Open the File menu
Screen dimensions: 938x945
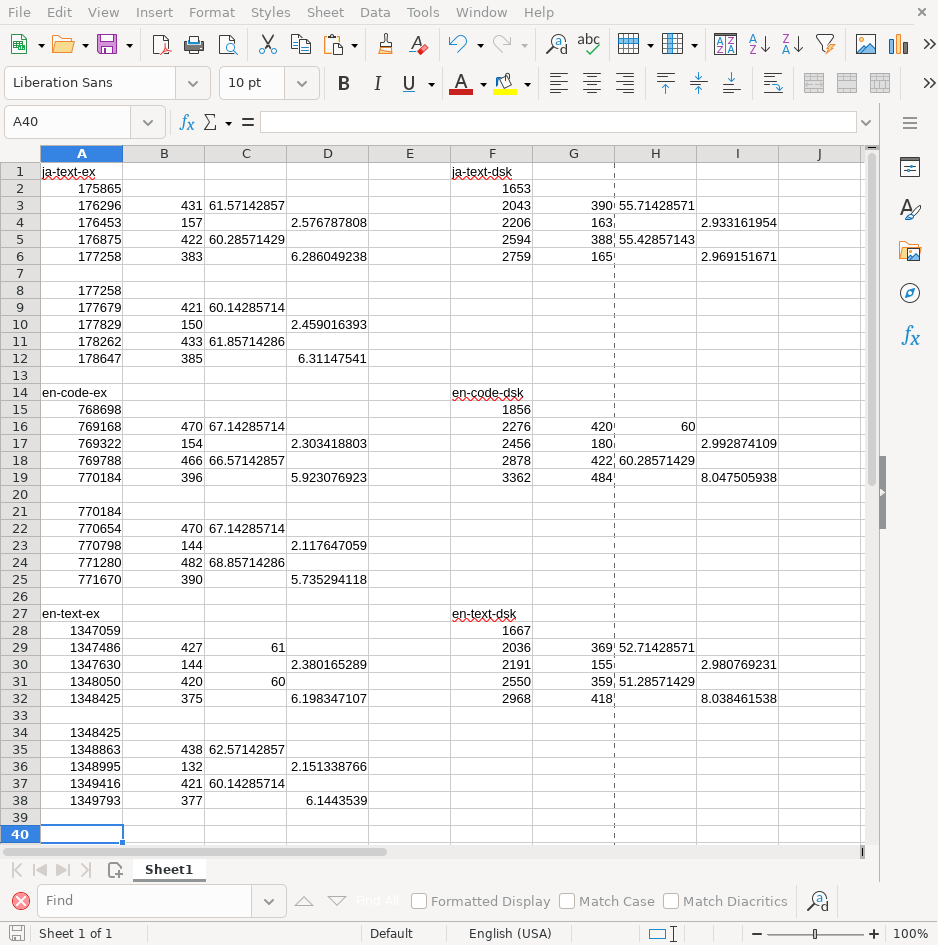(19, 12)
